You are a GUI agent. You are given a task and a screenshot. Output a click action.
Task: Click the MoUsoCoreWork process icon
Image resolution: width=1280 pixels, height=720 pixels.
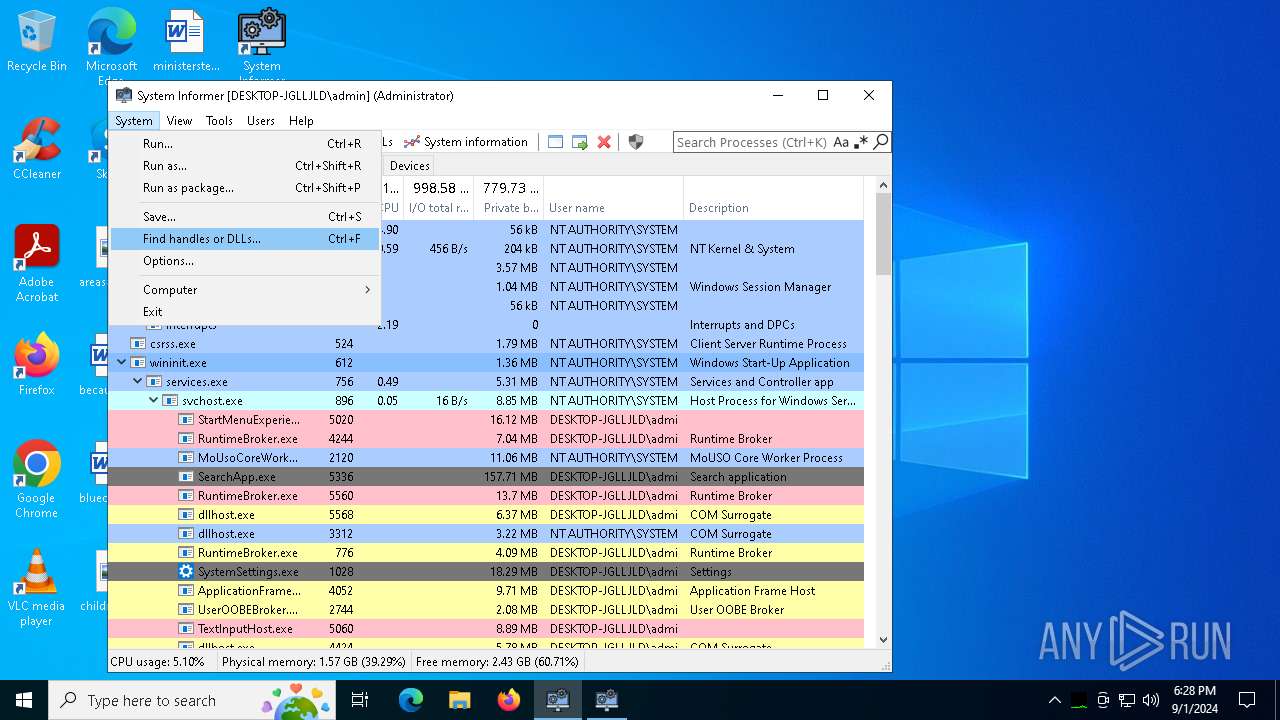coord(186,458)
